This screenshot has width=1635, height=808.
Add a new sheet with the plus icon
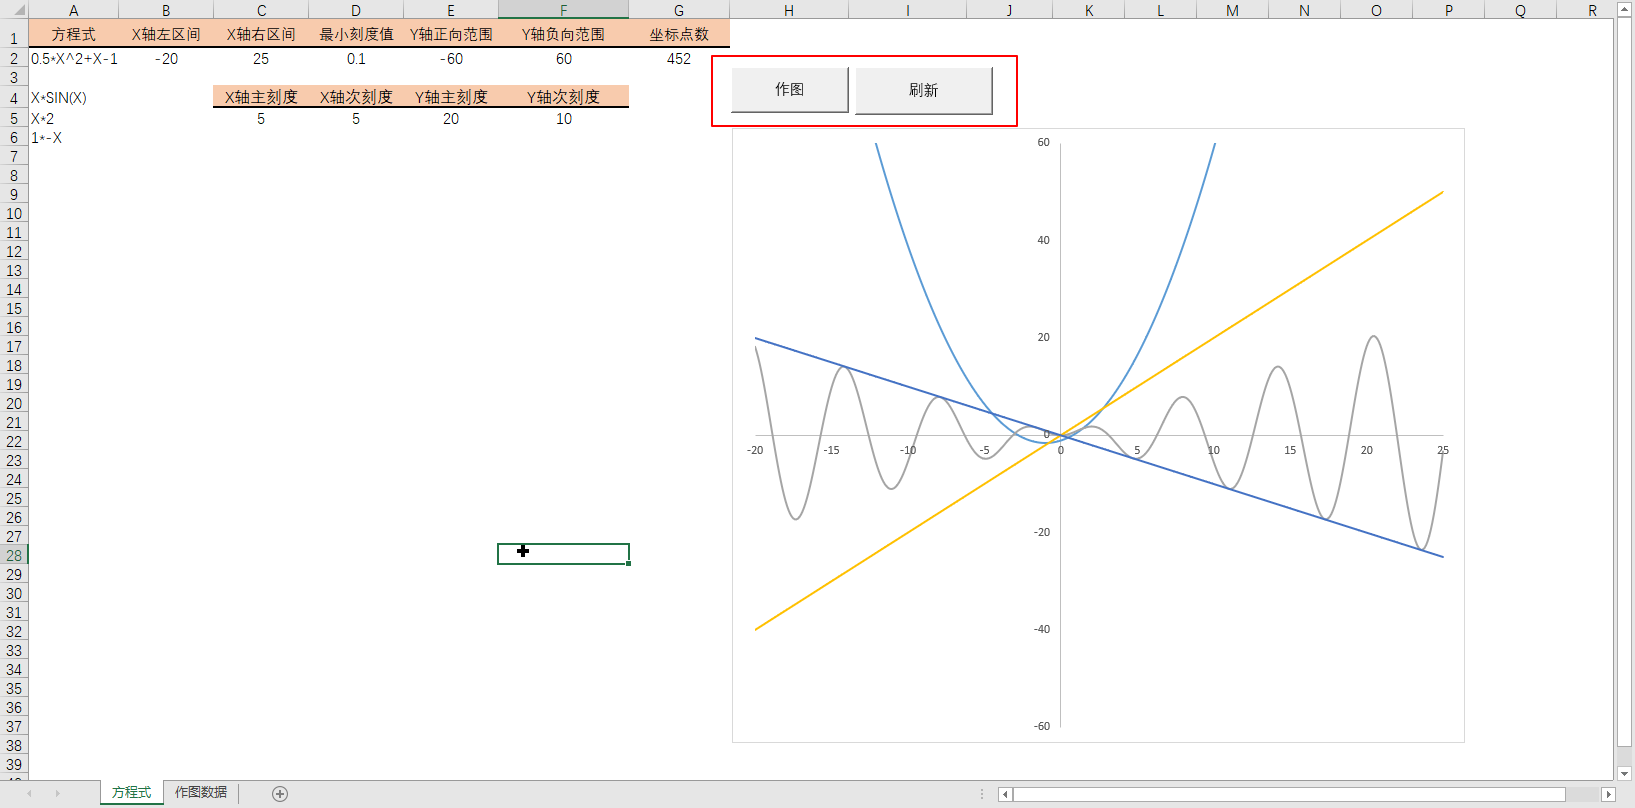point(280,794)
